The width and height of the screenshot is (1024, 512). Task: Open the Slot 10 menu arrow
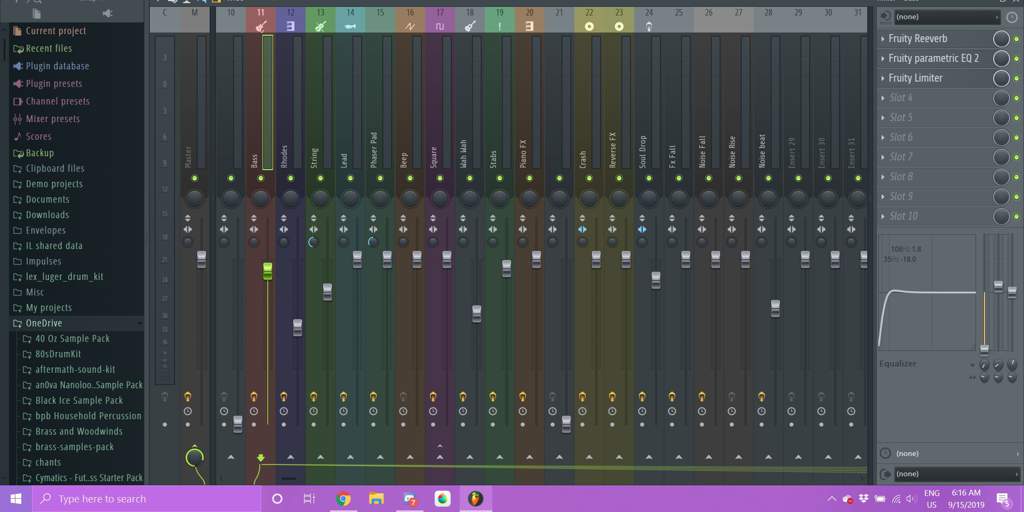[x=883, y=216]
